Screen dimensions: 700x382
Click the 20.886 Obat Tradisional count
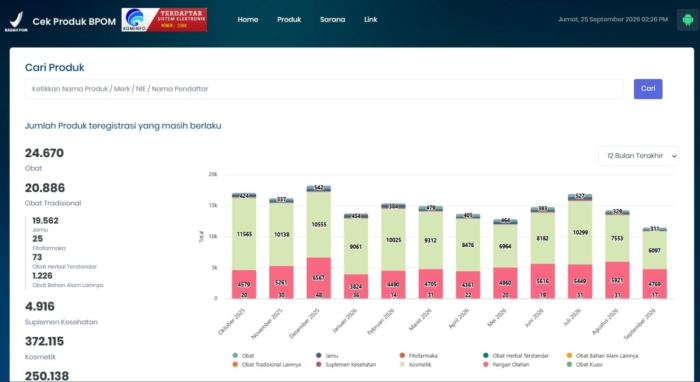click(x=45, y=188)
